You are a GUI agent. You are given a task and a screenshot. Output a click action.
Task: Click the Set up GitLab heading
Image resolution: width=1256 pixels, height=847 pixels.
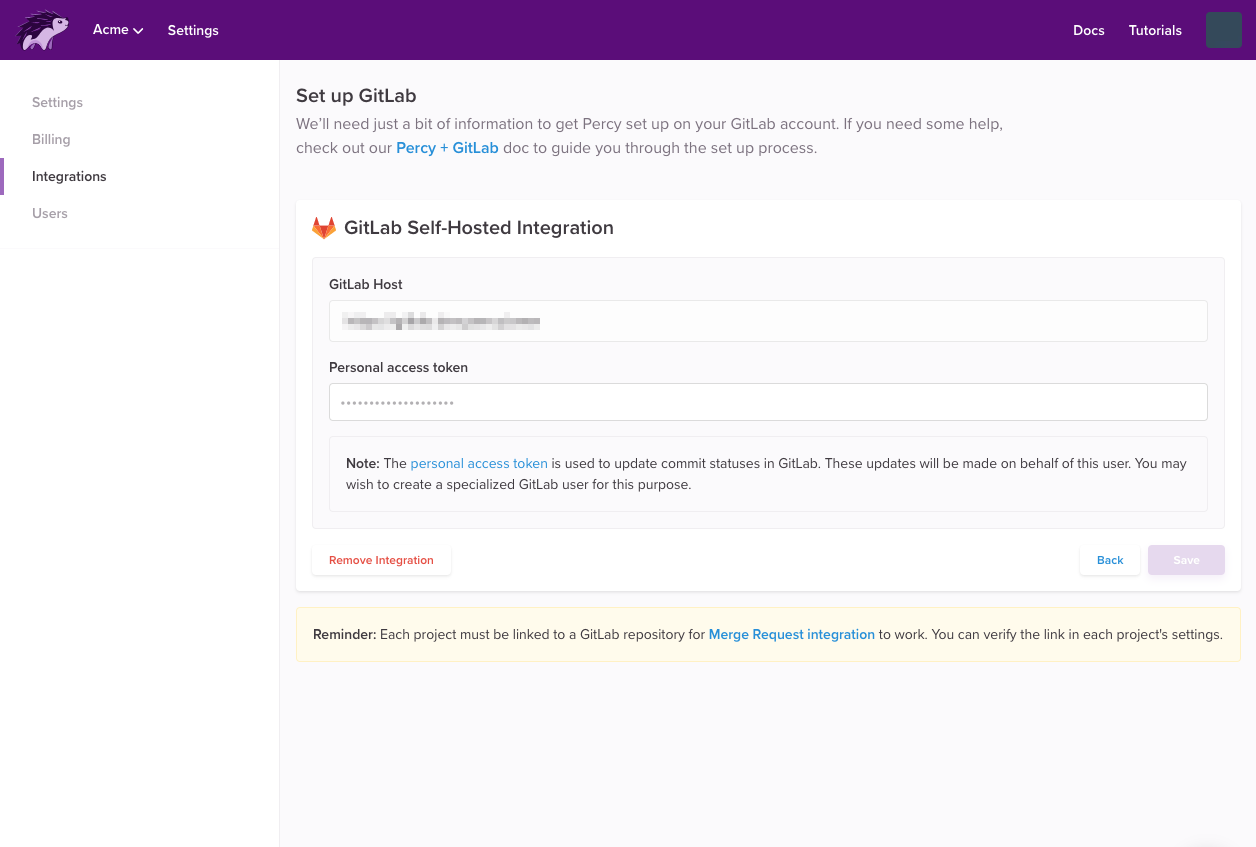[356, 96]
